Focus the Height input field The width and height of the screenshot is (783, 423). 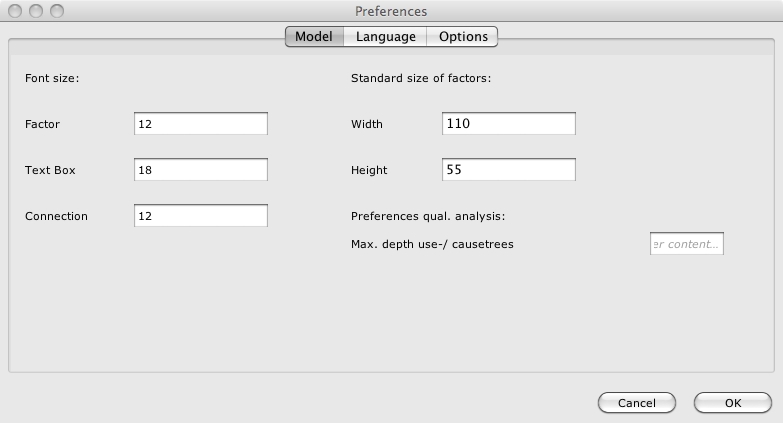[x=508, y=170]
